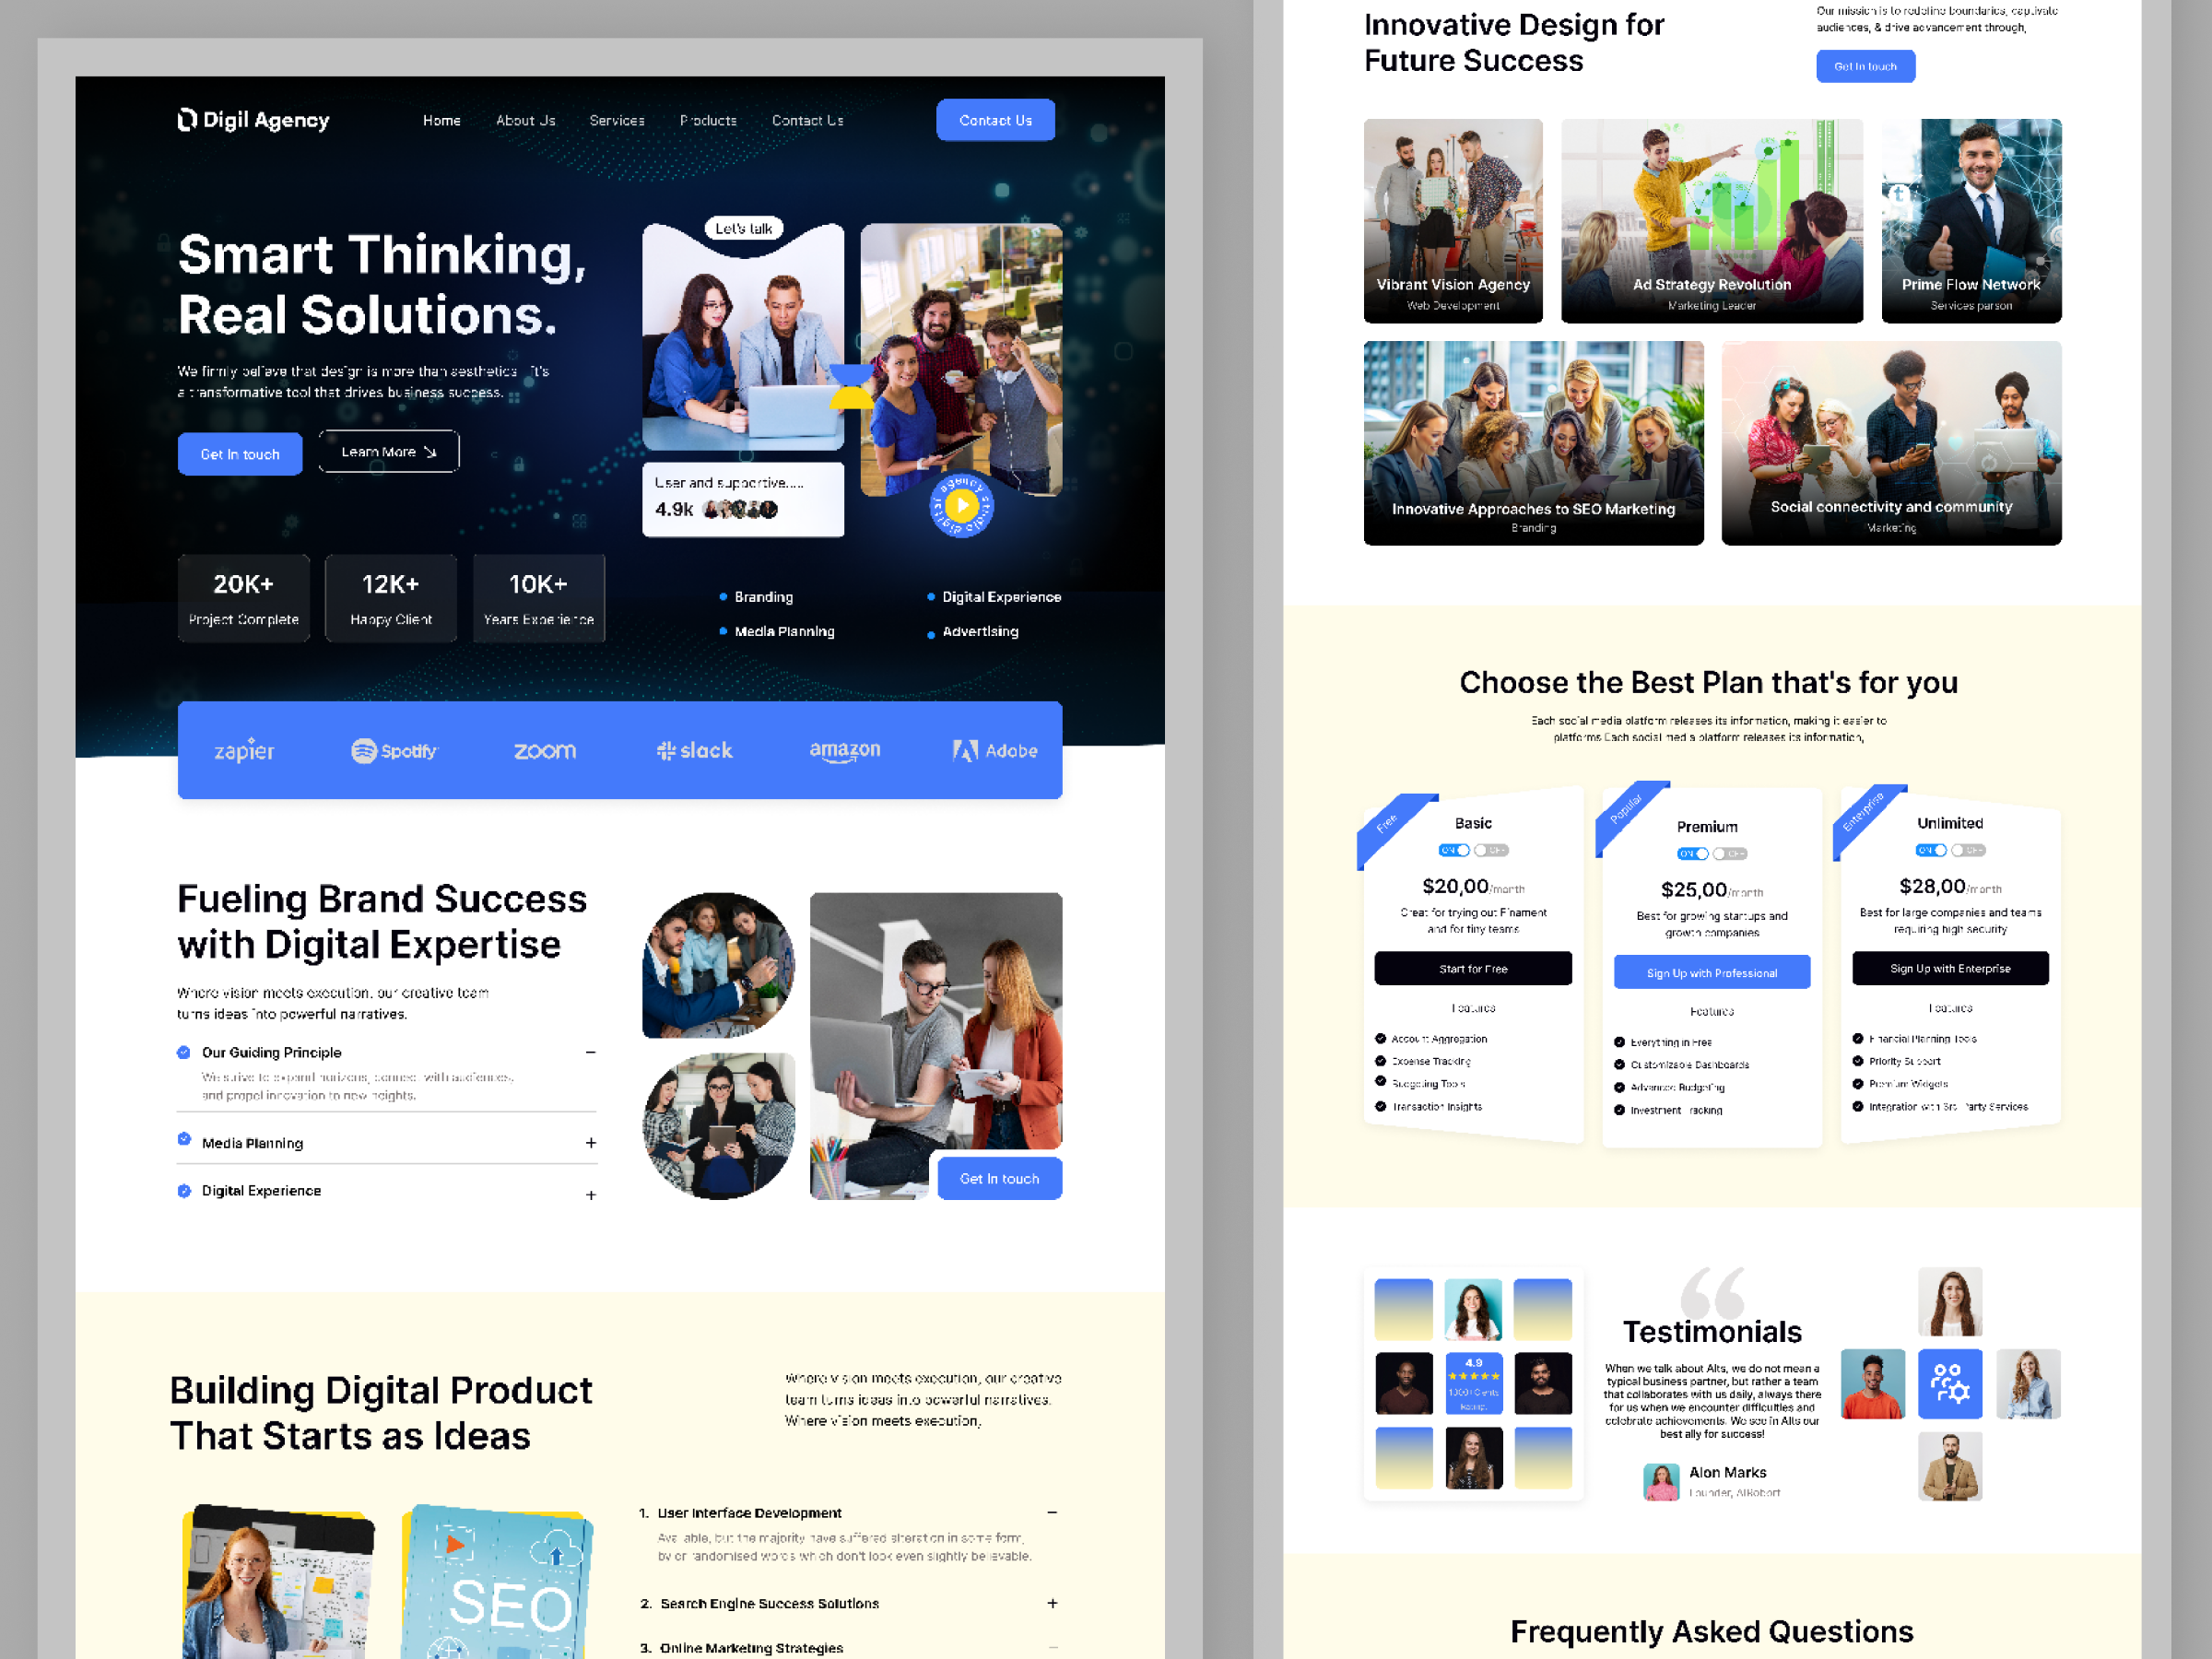Click the Zoom logo in partner bar
2212x1659 pixels.
tap(544, 751)
